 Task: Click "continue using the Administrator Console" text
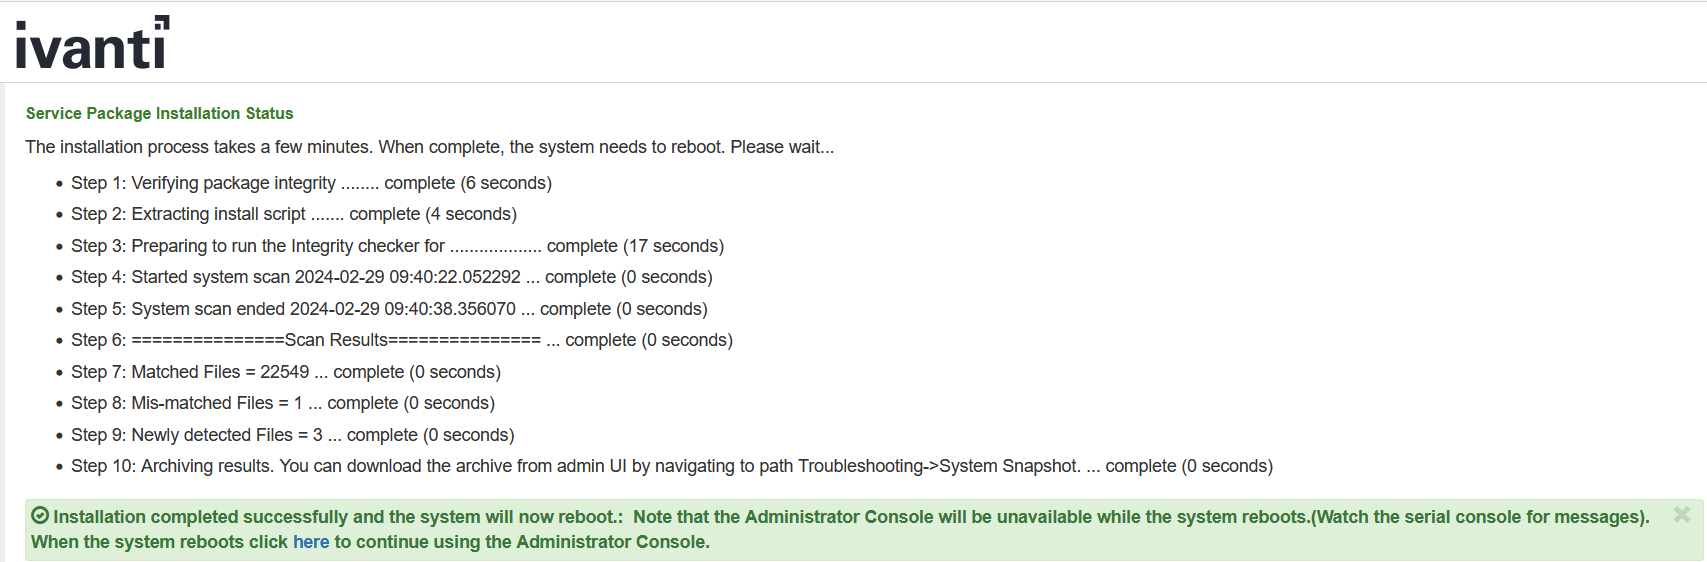[521, 542]
